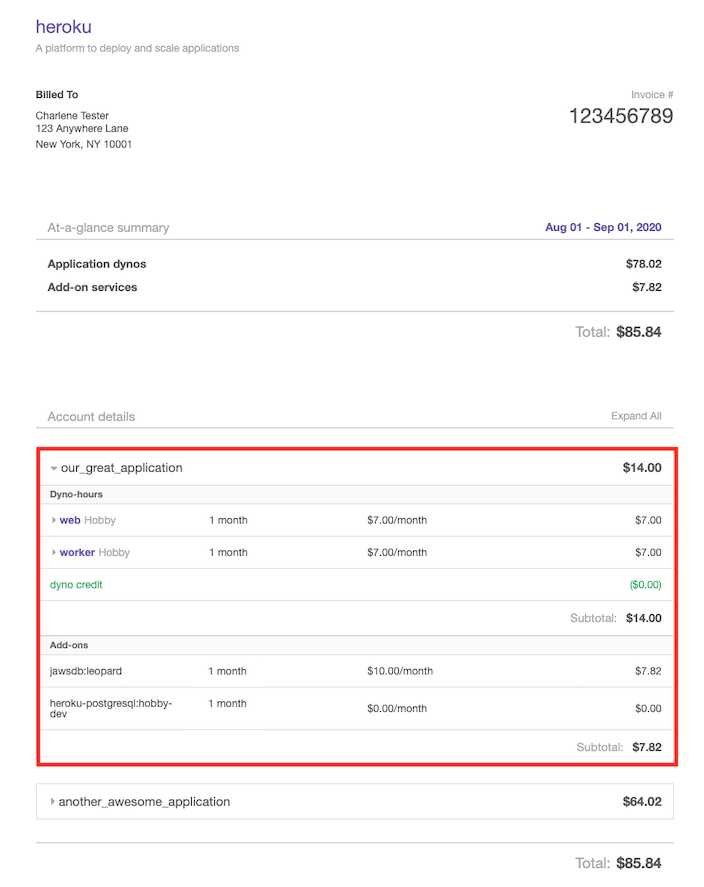This screenshot has height=887, width=704.
Task: Click the Aug 01 - Sep 01, 2020 date range
Action: pos(602,227)
